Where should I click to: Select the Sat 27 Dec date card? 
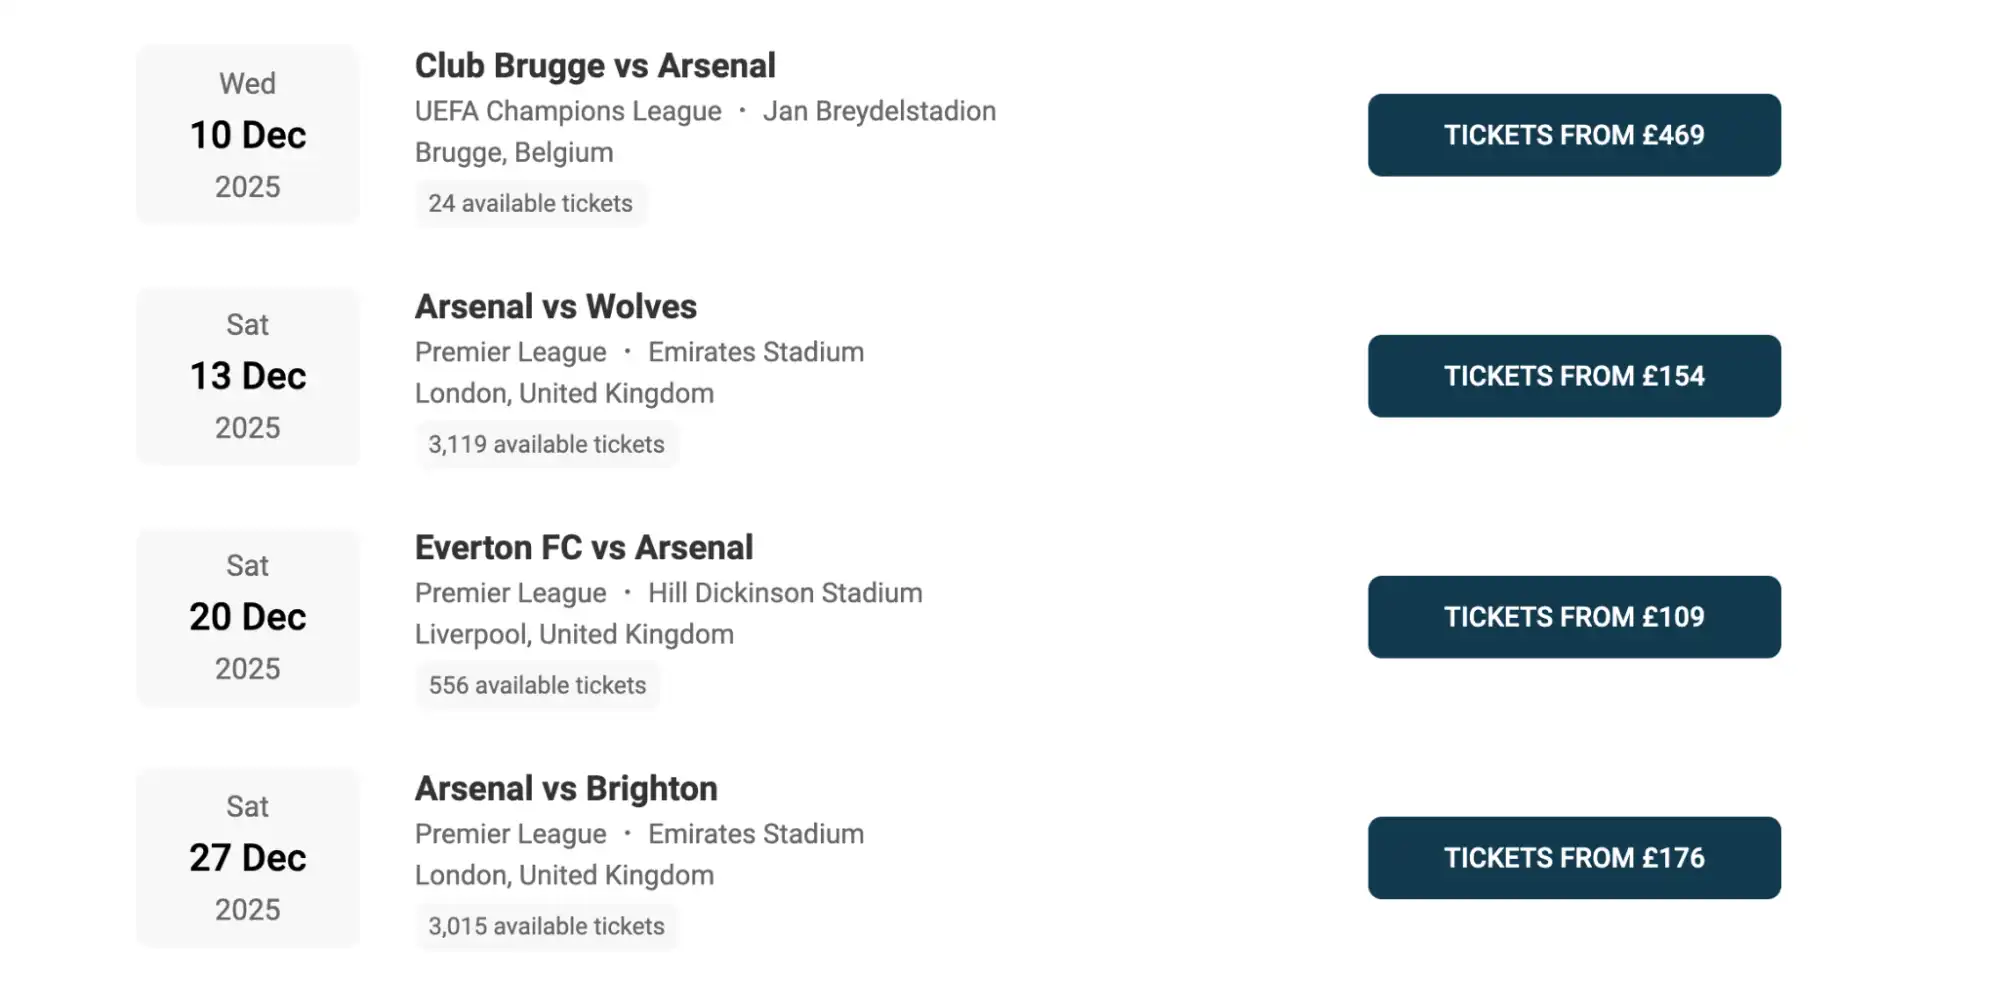247,858
